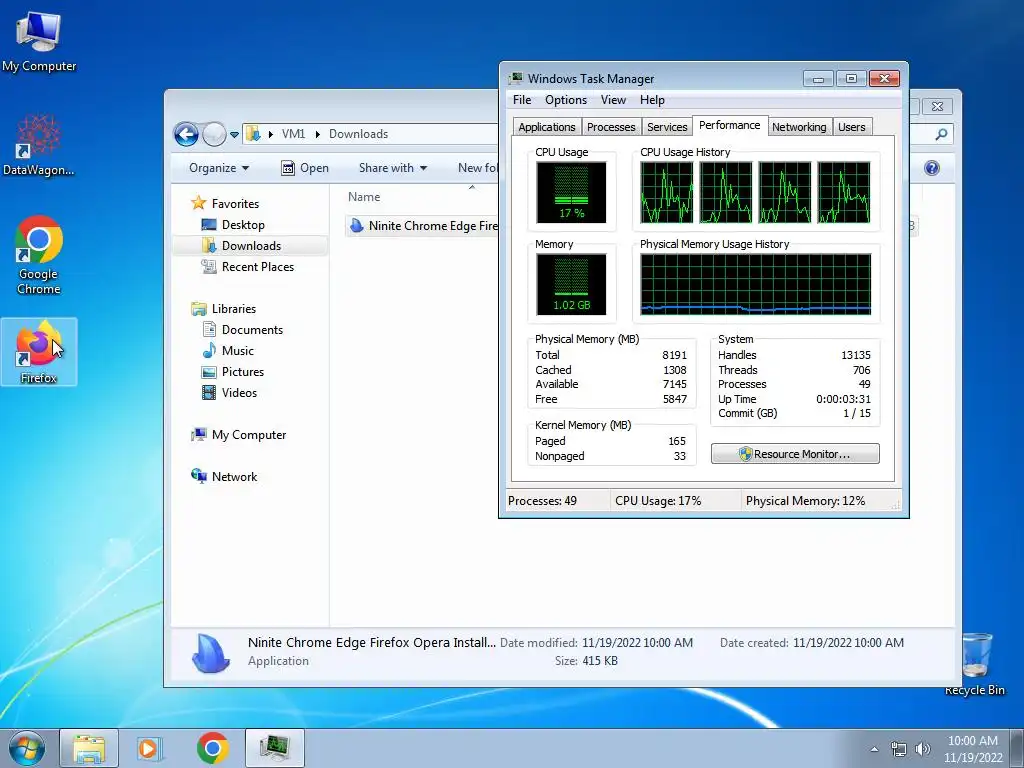
Task: Open Task Manager View menu
Action: 613,100
